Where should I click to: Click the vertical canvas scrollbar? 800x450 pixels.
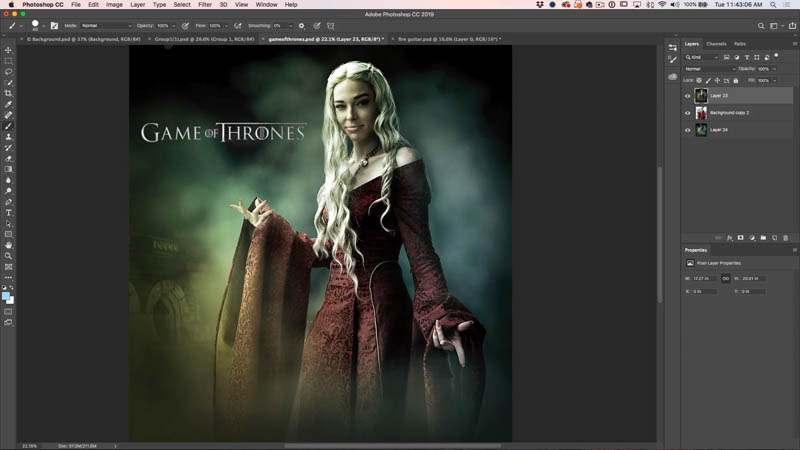(659, 235)
